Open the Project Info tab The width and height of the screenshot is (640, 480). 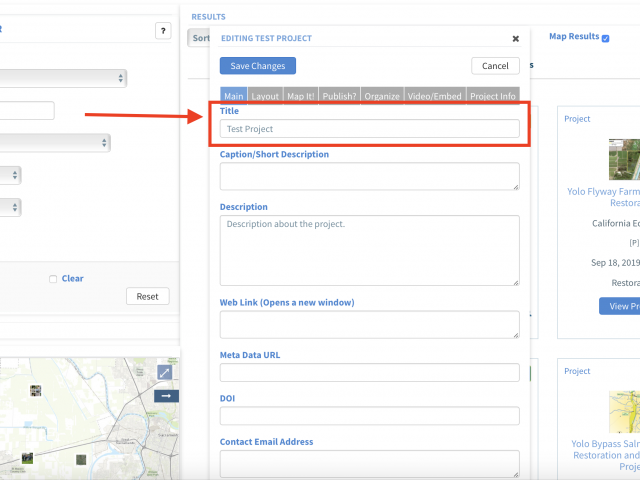click(493, 96)
